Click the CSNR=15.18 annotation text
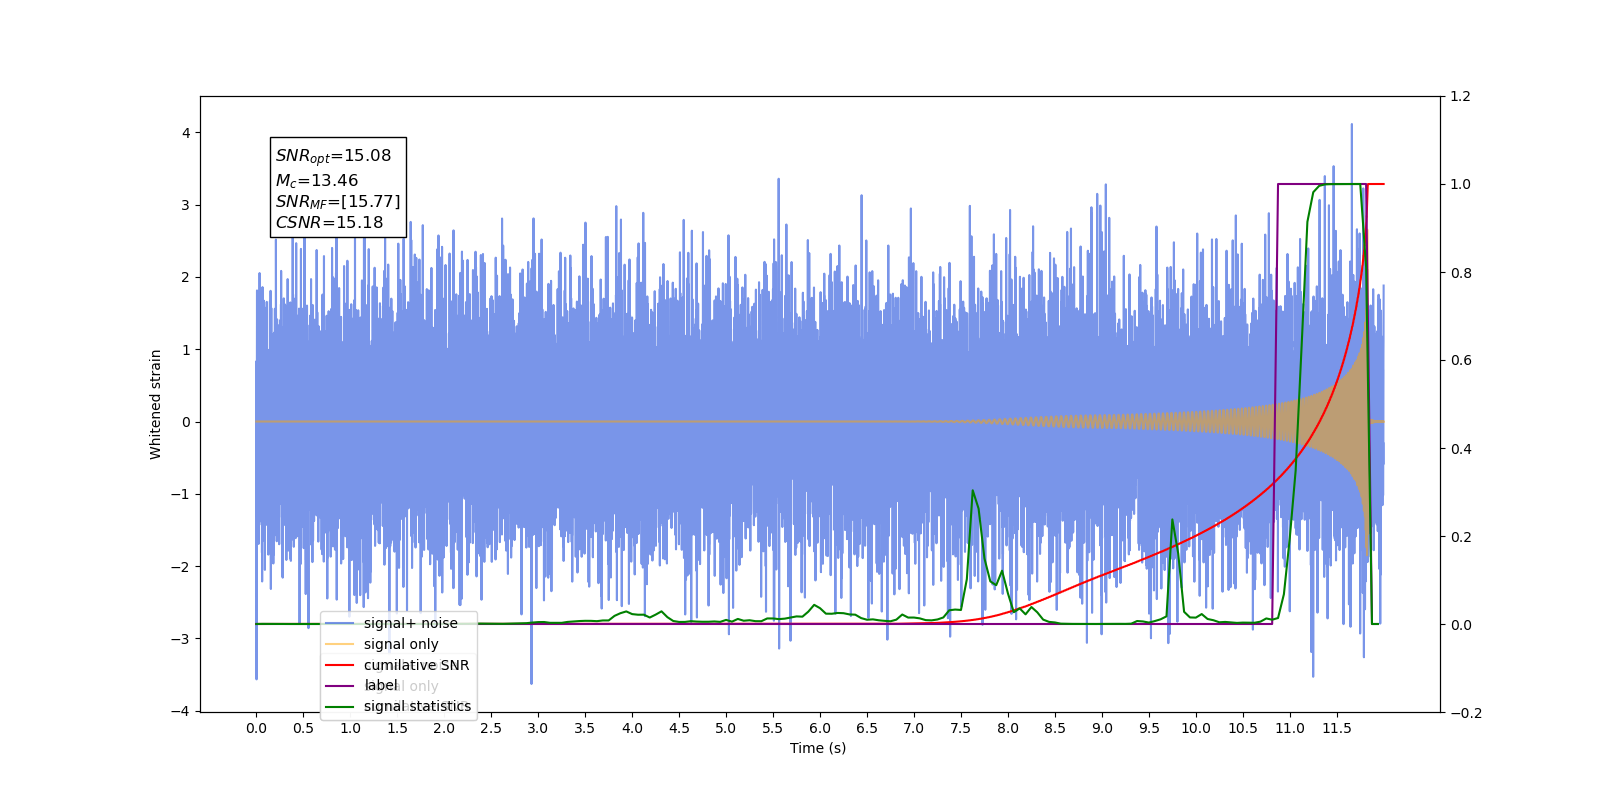The image size is (1600, 800). 329,223
